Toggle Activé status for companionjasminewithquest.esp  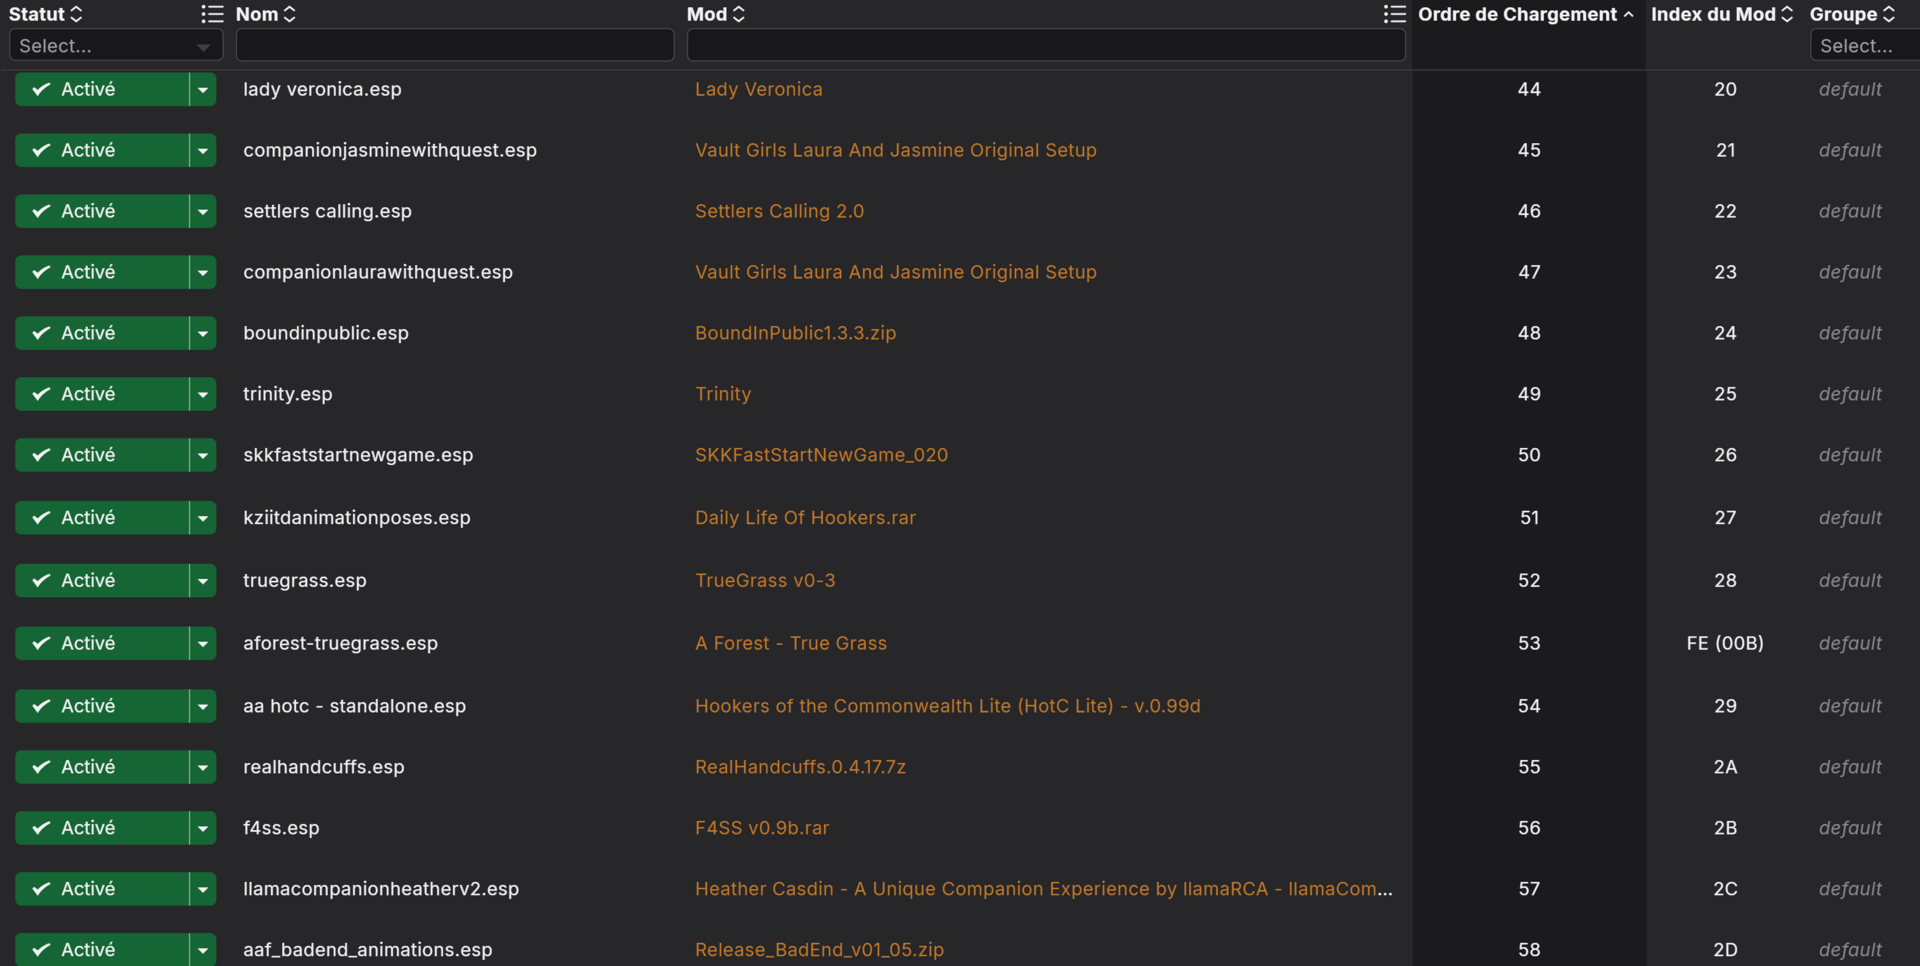tap(102, 150)
